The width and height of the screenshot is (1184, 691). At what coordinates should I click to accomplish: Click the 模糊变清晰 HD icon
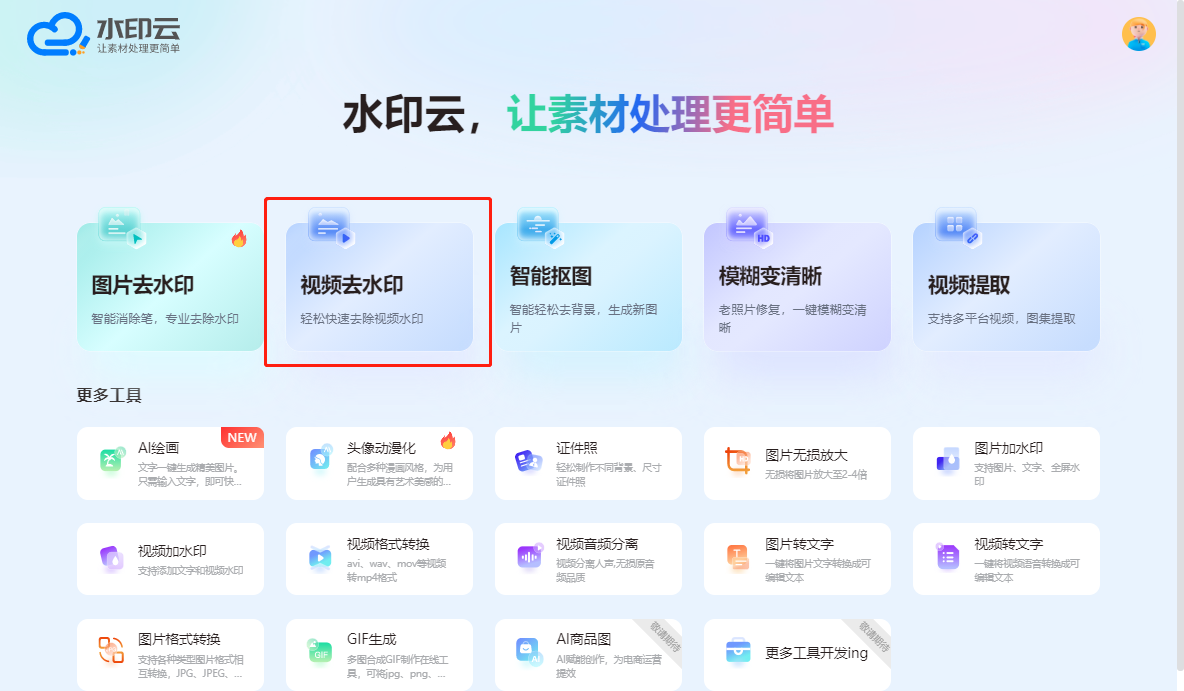[748, 227]
